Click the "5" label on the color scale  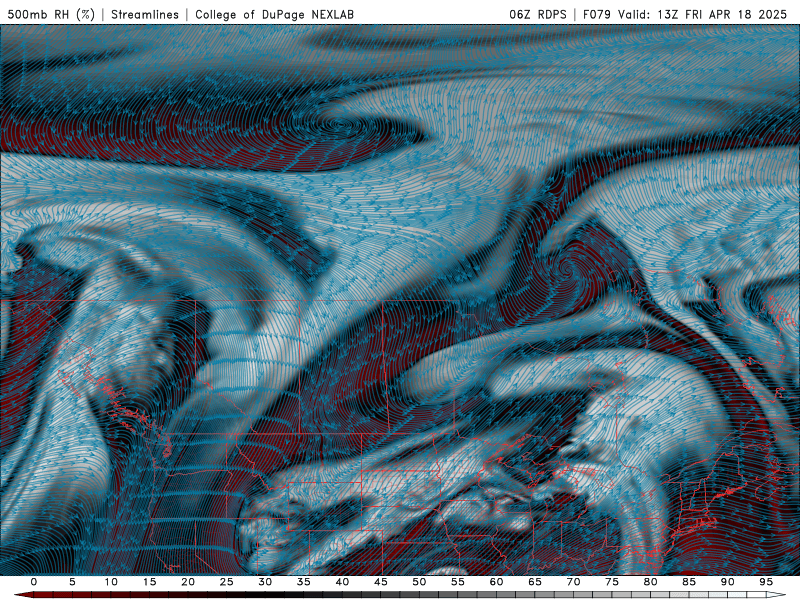[x=72, y=582]
